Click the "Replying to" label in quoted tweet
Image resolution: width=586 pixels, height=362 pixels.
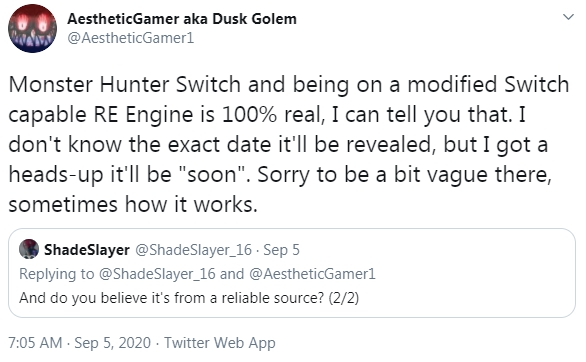pos(56,274)
